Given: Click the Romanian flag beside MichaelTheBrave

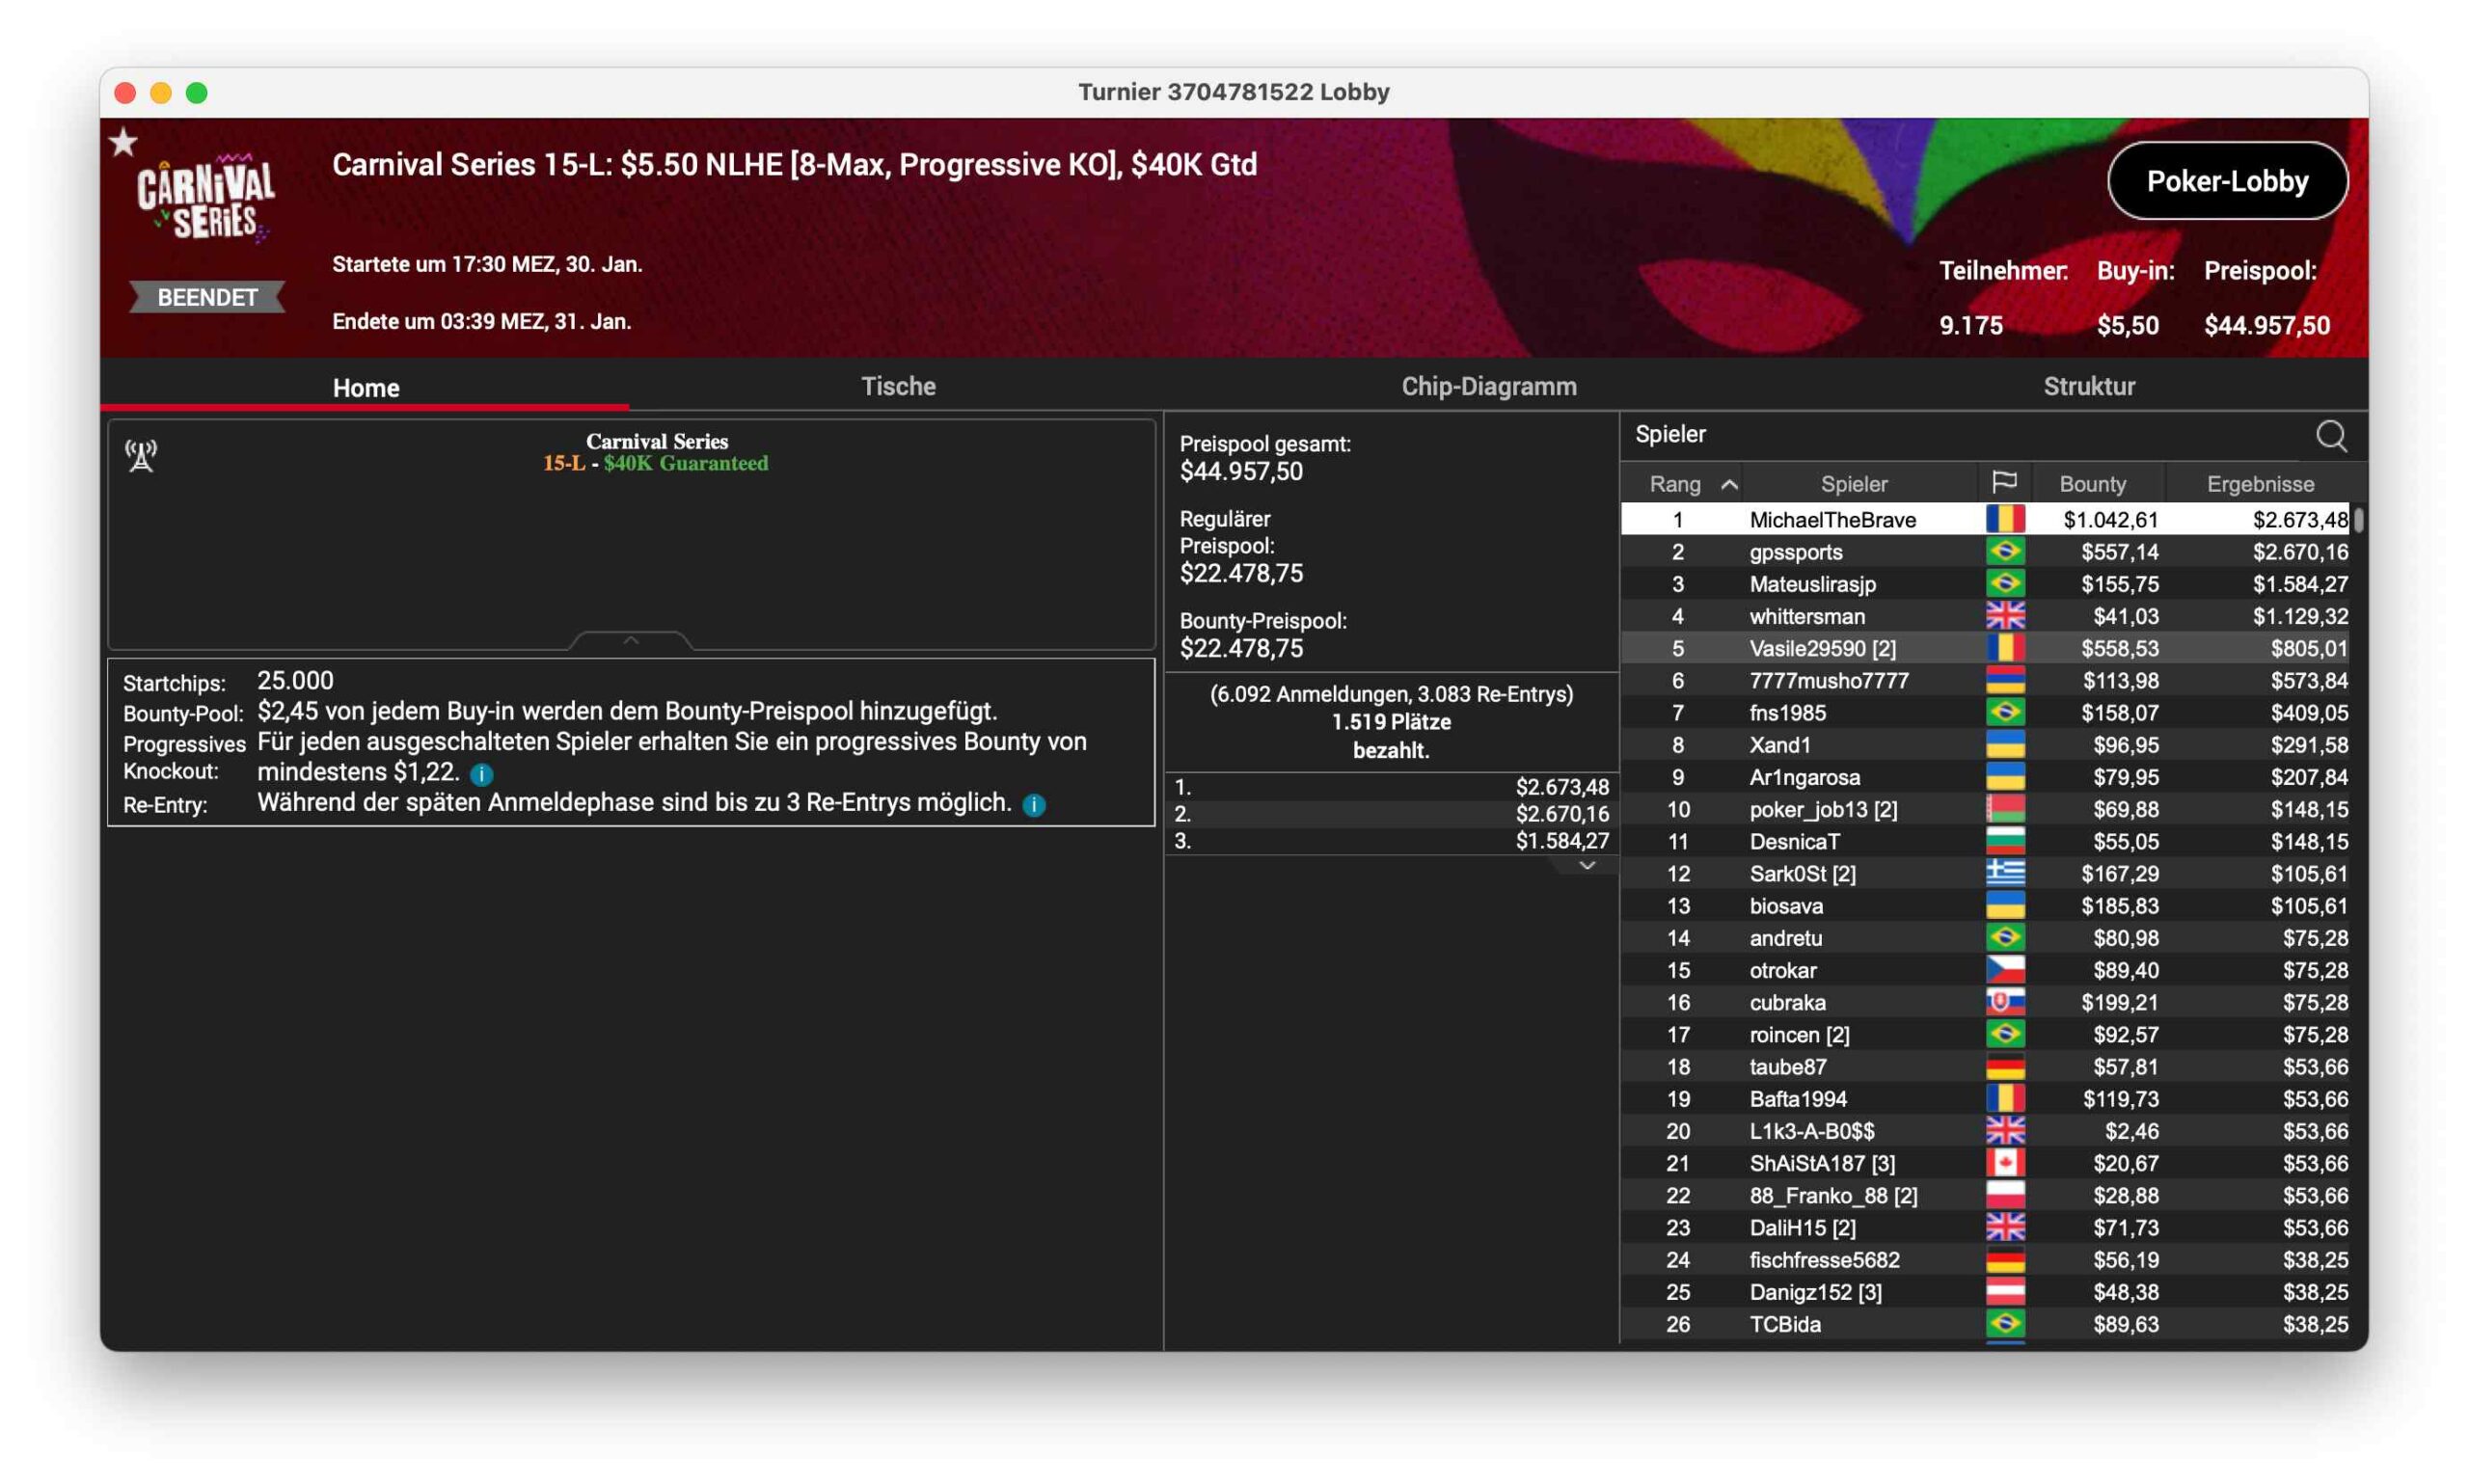Looking at the screenshot, I should coord(2004,519).
